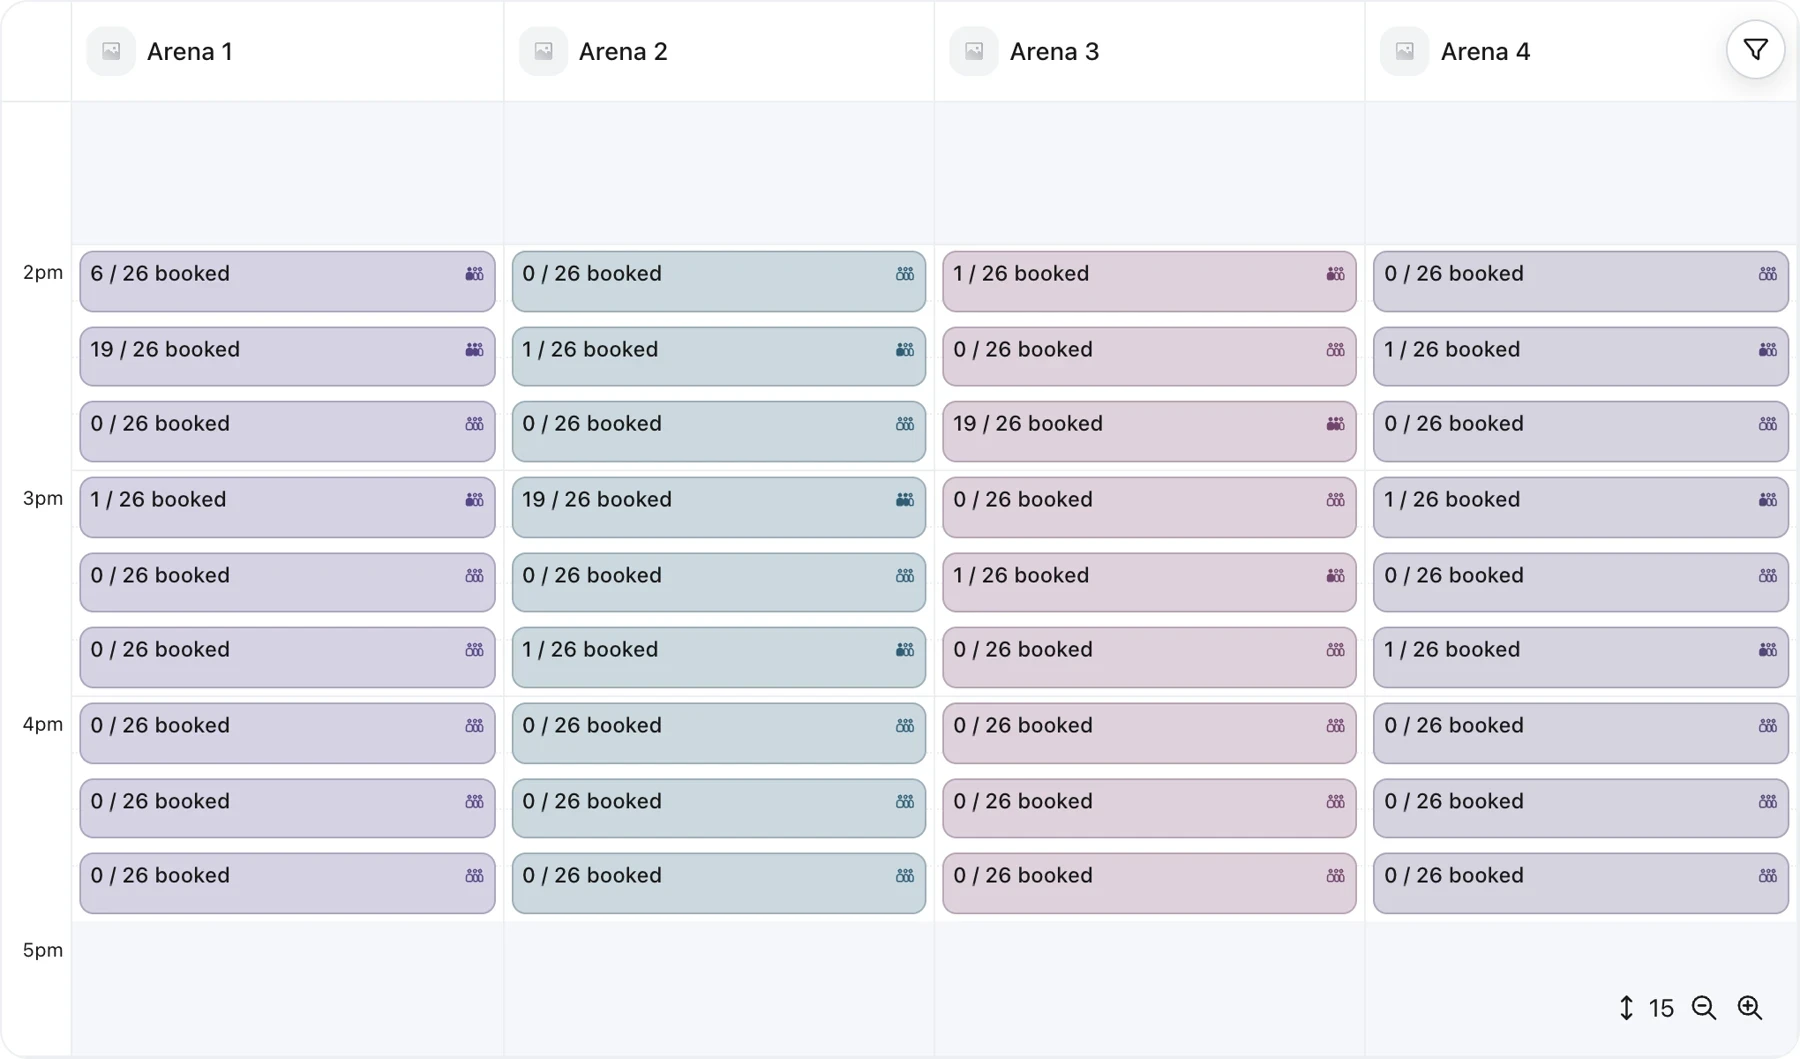Click the vertical row height arrow icon
1800x1059 pixels.
1626,1008
